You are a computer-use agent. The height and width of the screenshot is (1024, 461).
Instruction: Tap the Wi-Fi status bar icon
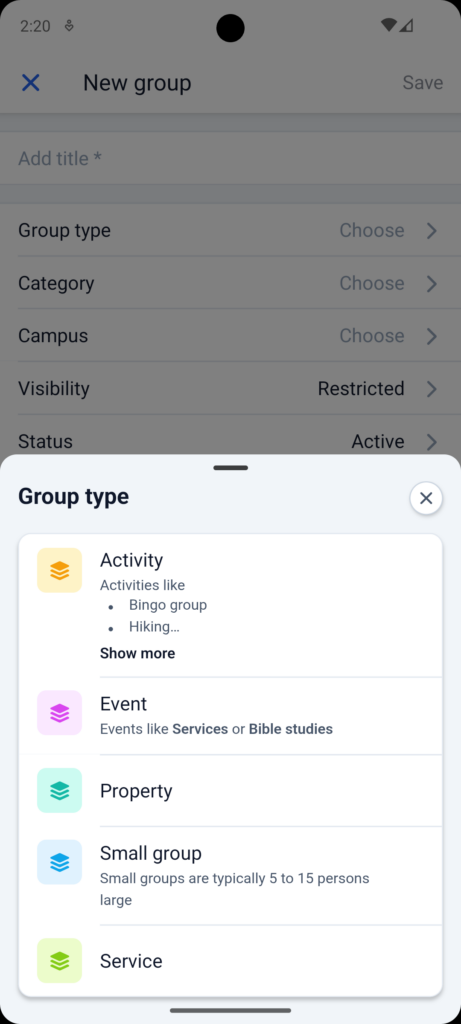(x=389, y=25)
